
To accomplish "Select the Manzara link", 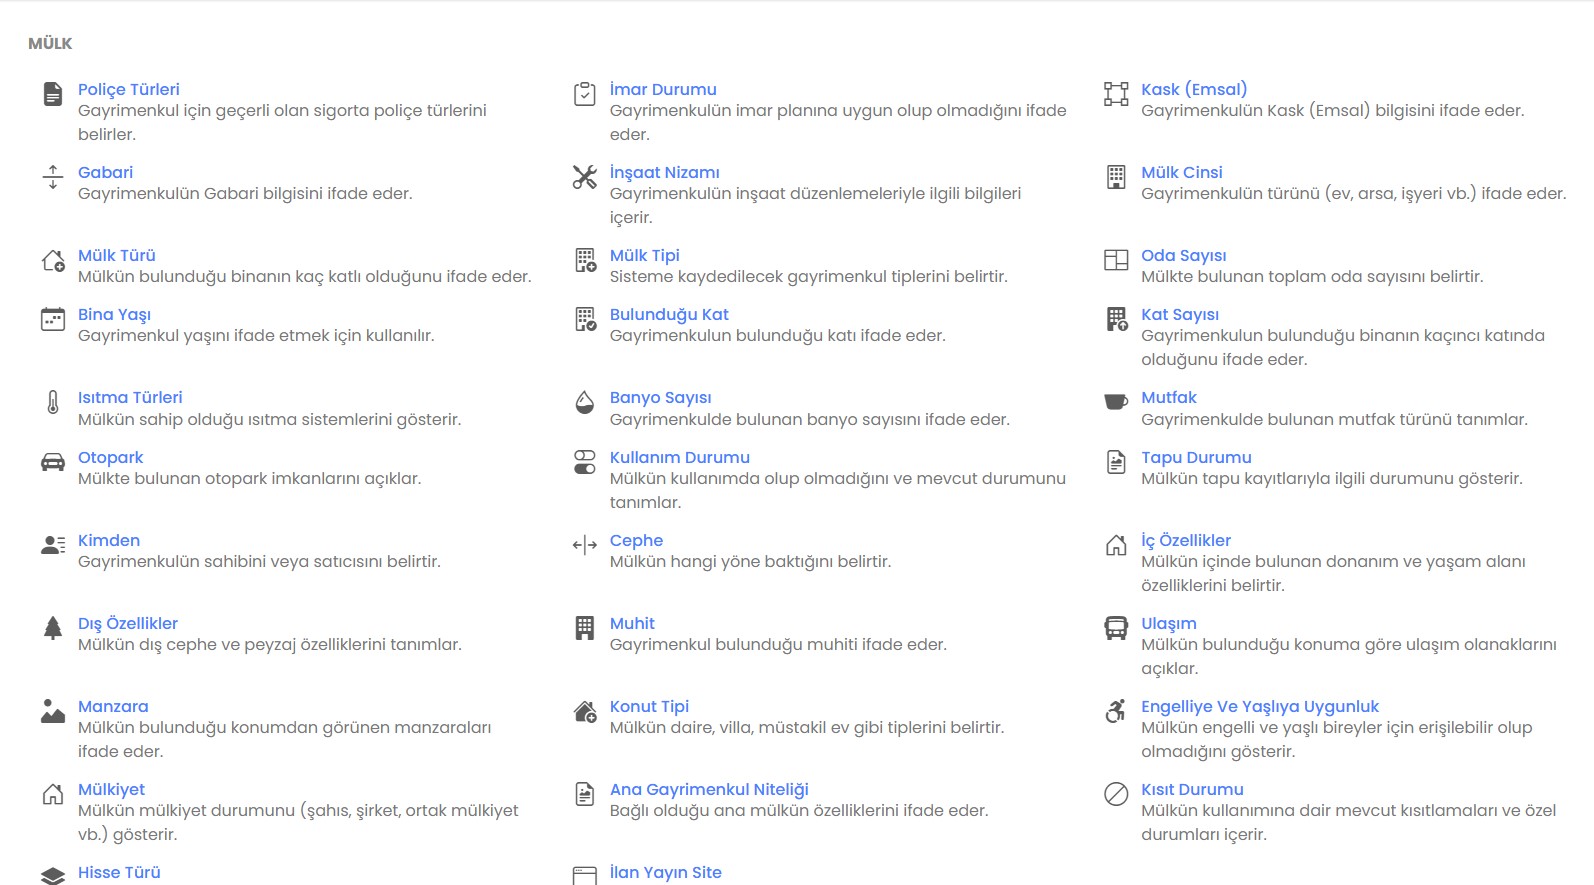I will coord(113,706).
